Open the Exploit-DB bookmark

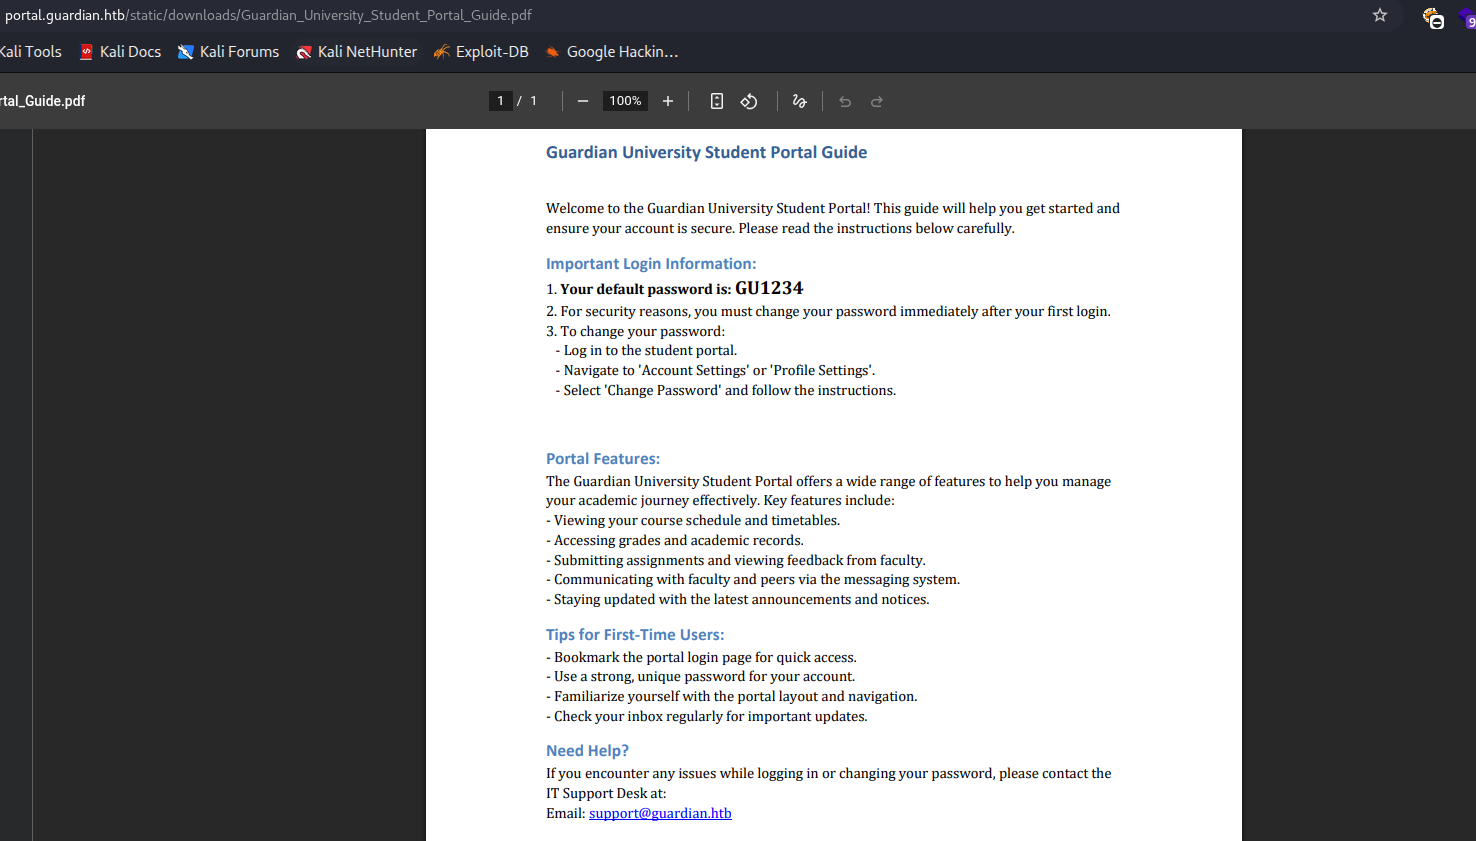point(481,52)
